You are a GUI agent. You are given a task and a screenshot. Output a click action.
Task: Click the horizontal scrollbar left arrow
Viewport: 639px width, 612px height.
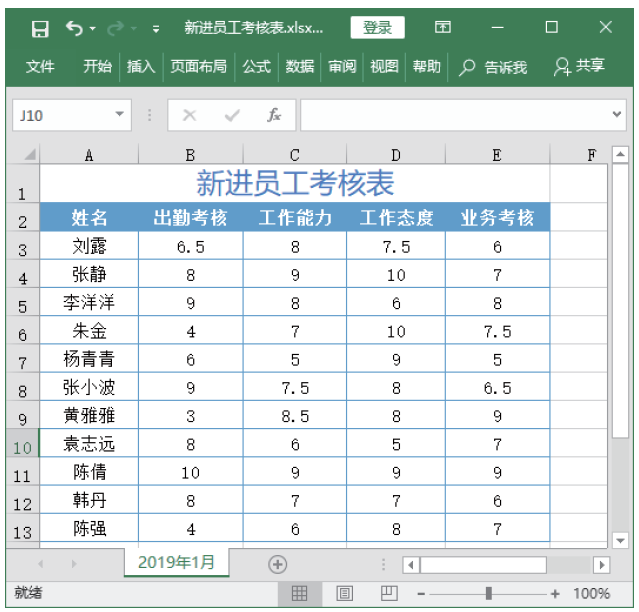(411, 565)
